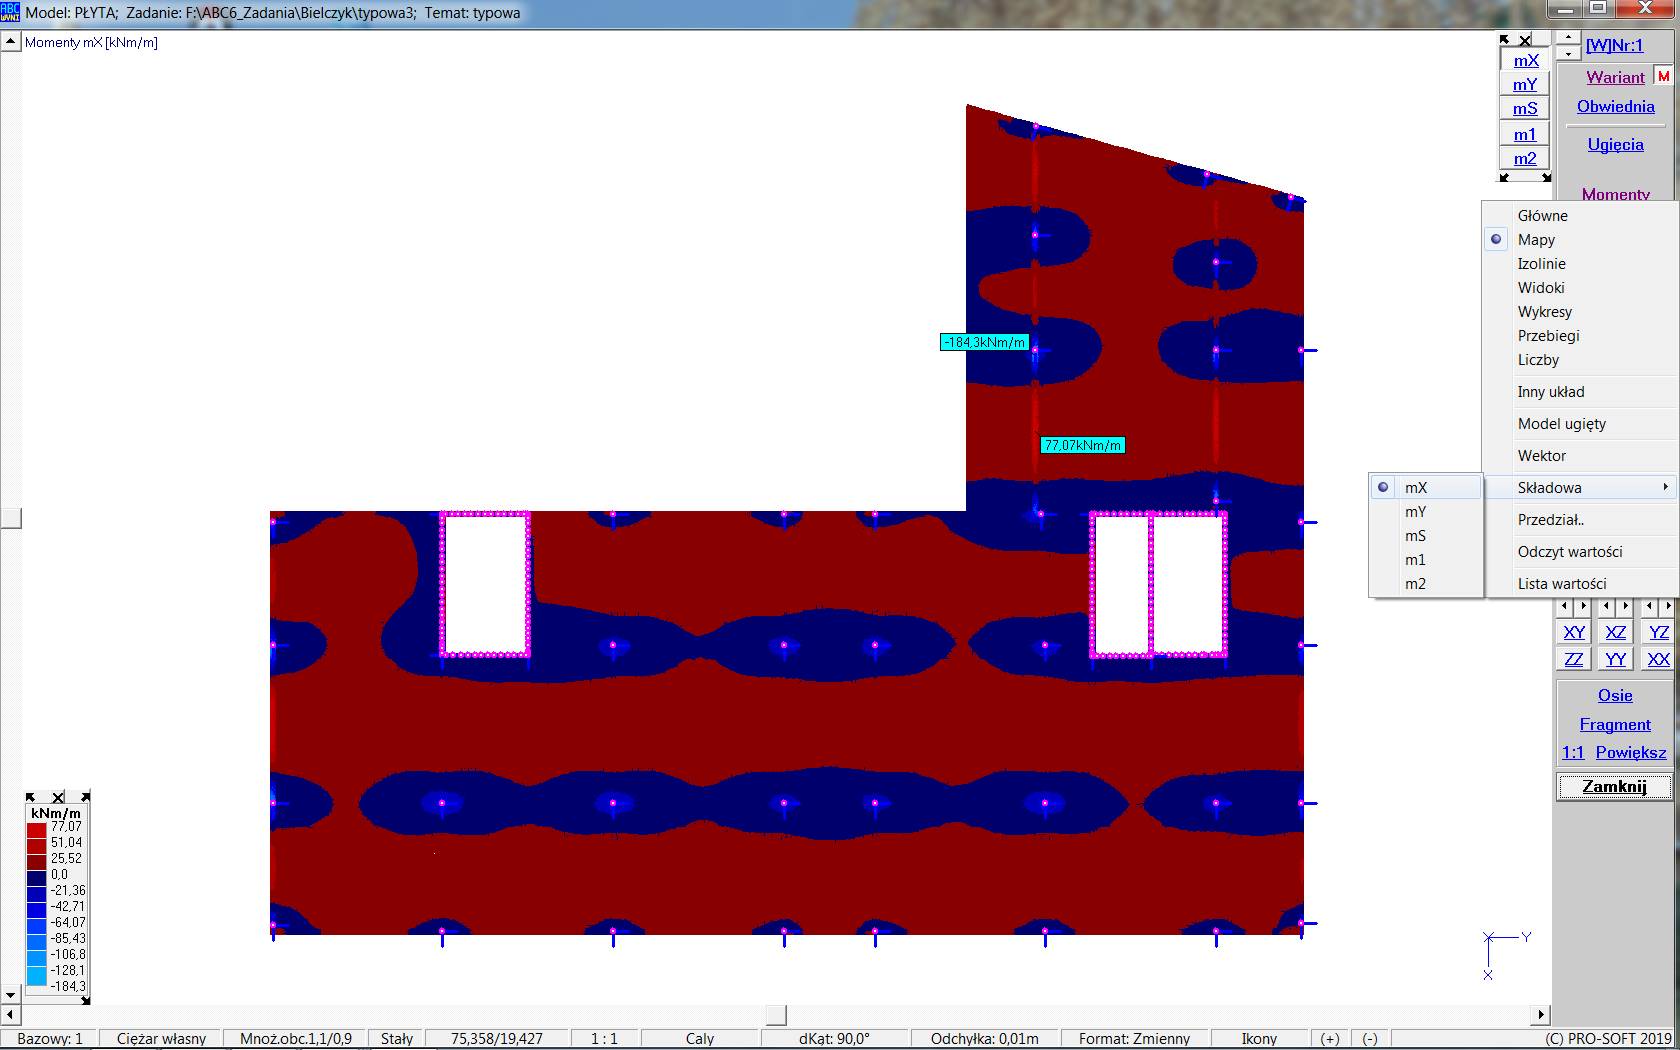The image size is (1680, 1050).
Task: Switch to XZ plane view
Action: point(1616,632)
